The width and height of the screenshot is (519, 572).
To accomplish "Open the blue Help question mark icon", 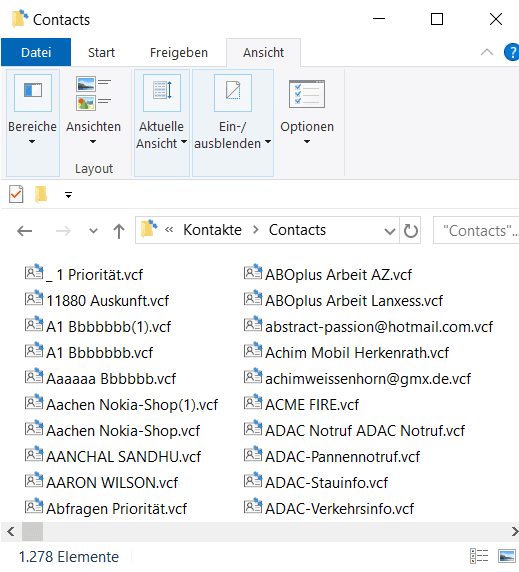I will [x=512, y=52].
